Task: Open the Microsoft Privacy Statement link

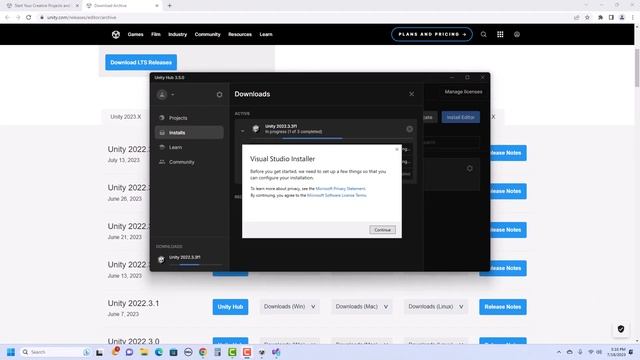Action: [340, 189]
